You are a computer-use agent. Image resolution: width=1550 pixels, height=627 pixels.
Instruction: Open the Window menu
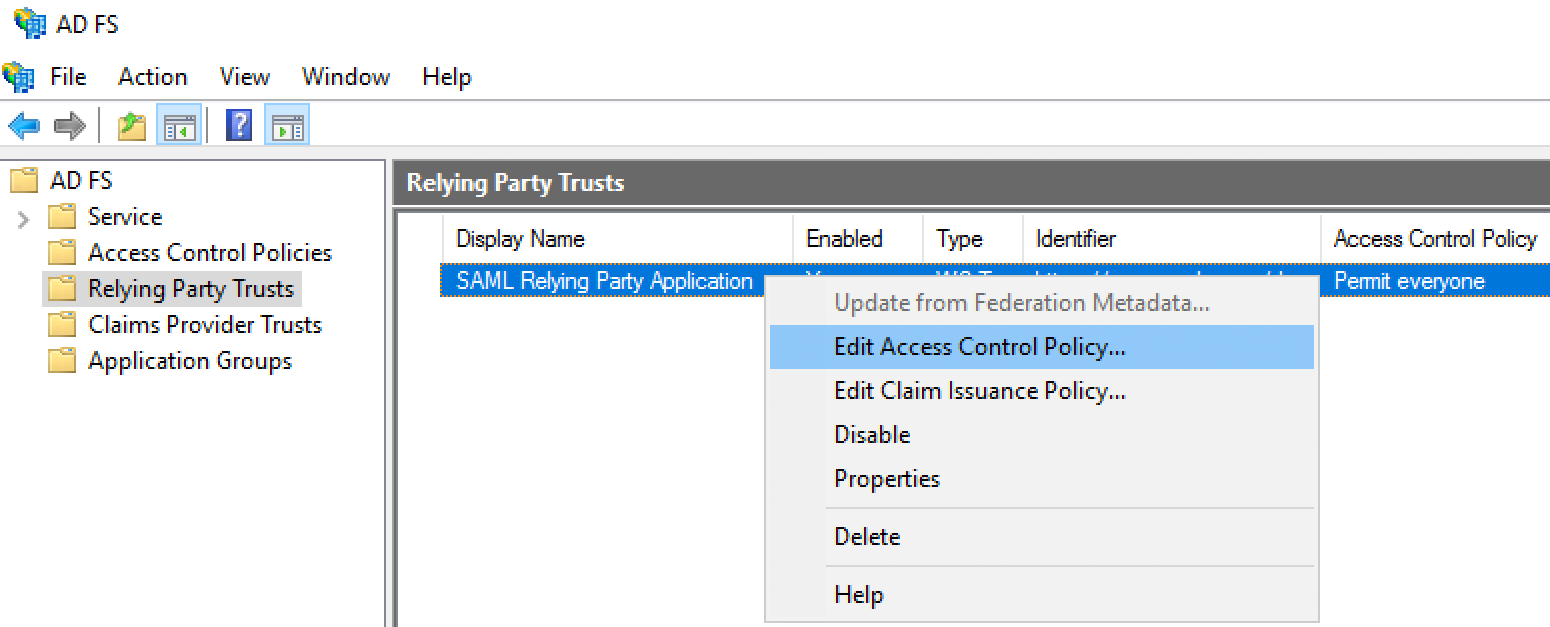click(345, 76)
